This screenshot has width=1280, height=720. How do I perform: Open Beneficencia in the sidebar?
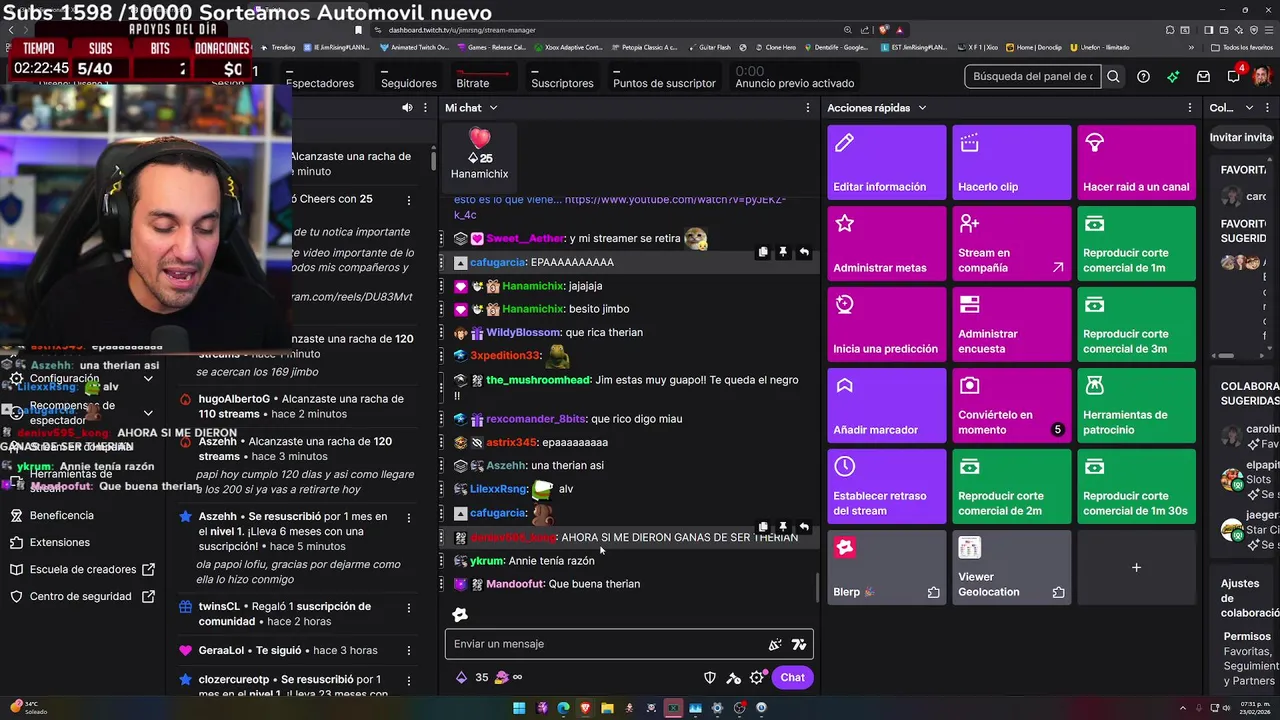[61, 515]
